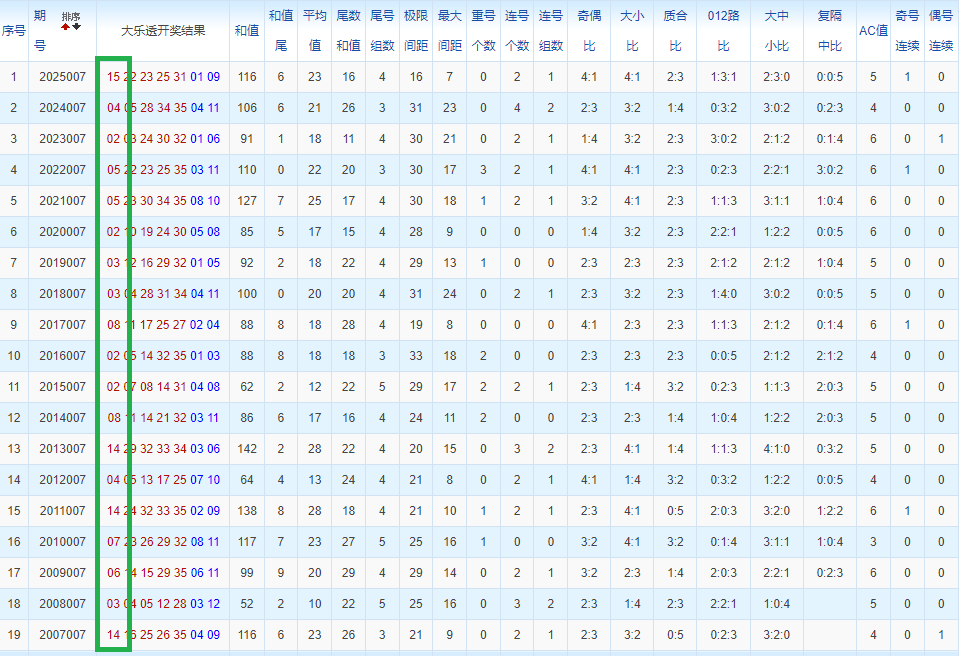Select the 和值尾 column header
Viewport: 964px width, 656px height.
[x=281, y=30]
